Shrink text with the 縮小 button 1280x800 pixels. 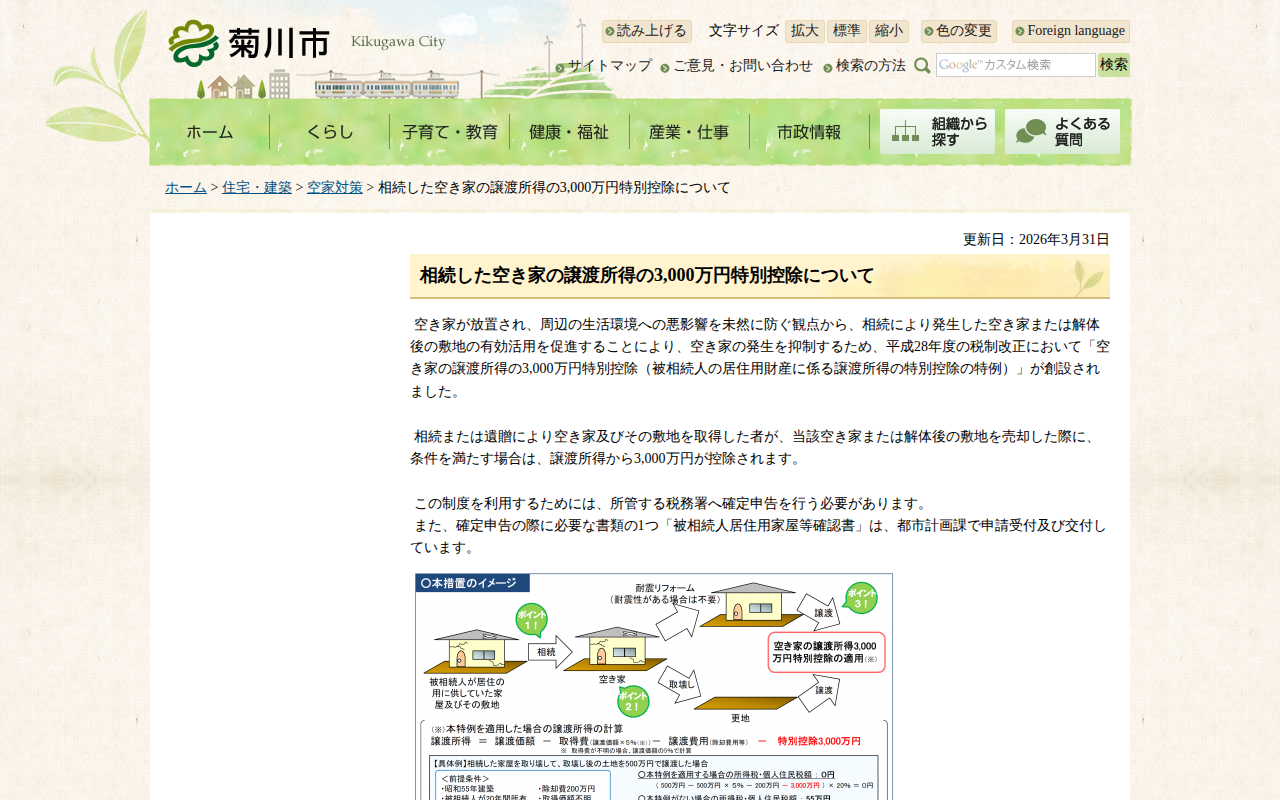click(888, 31)
